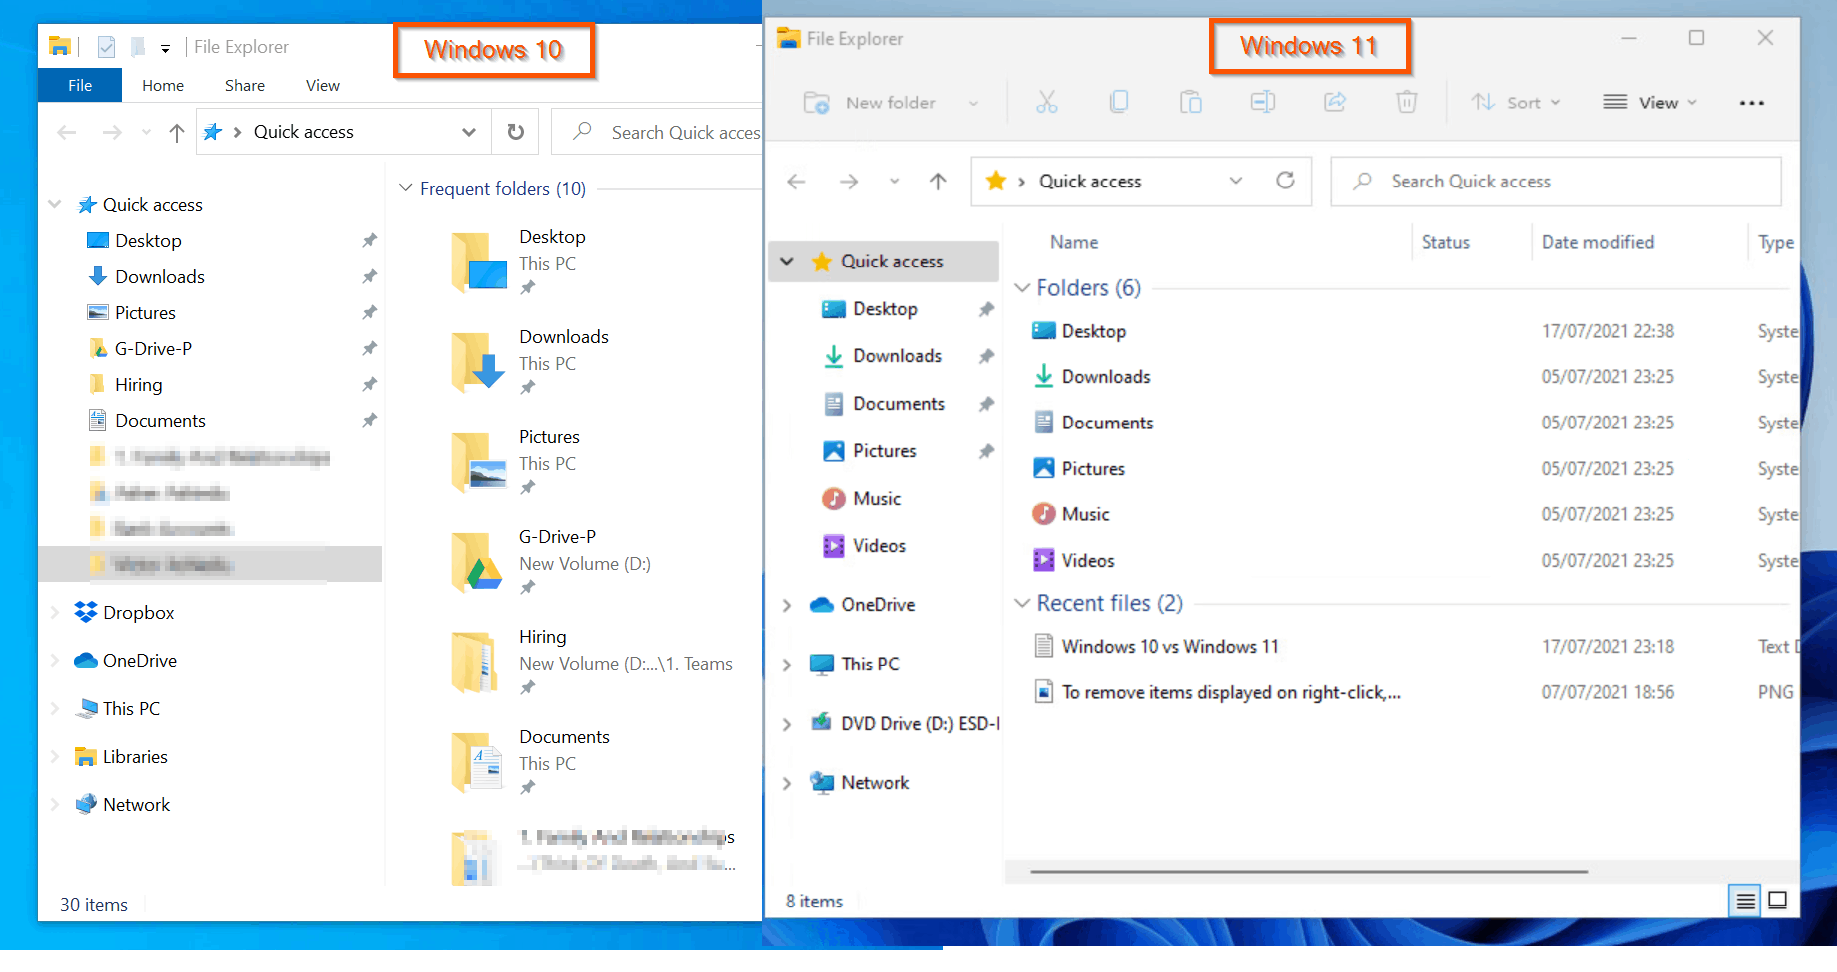Image resolution: width=1837 pixels, height=972 pixels.
Task: Switch to details view in Windows 11 status bar
Action: tap(1746, 901)
